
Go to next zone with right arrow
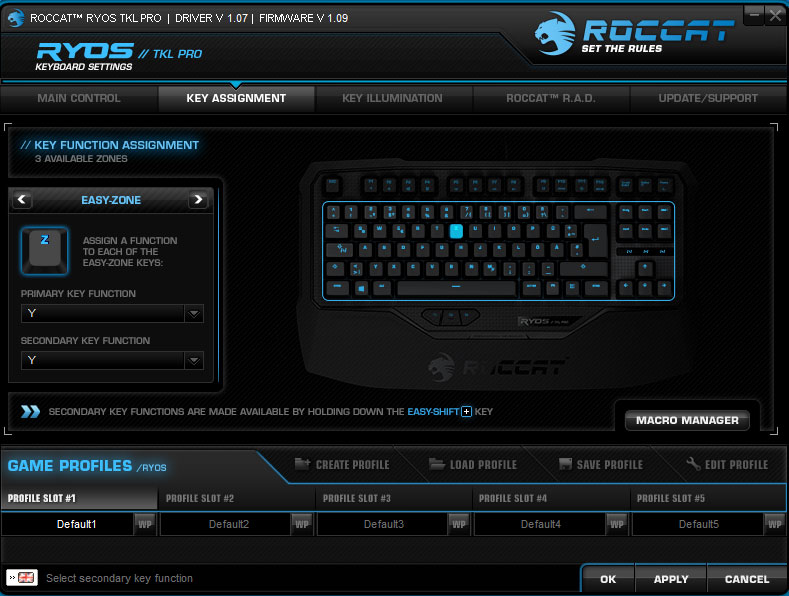[198, 200]
